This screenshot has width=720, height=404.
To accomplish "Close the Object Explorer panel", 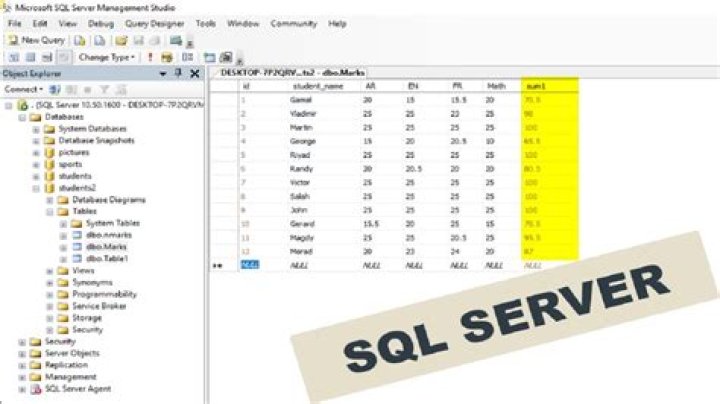I will click(x=195, y=73).
